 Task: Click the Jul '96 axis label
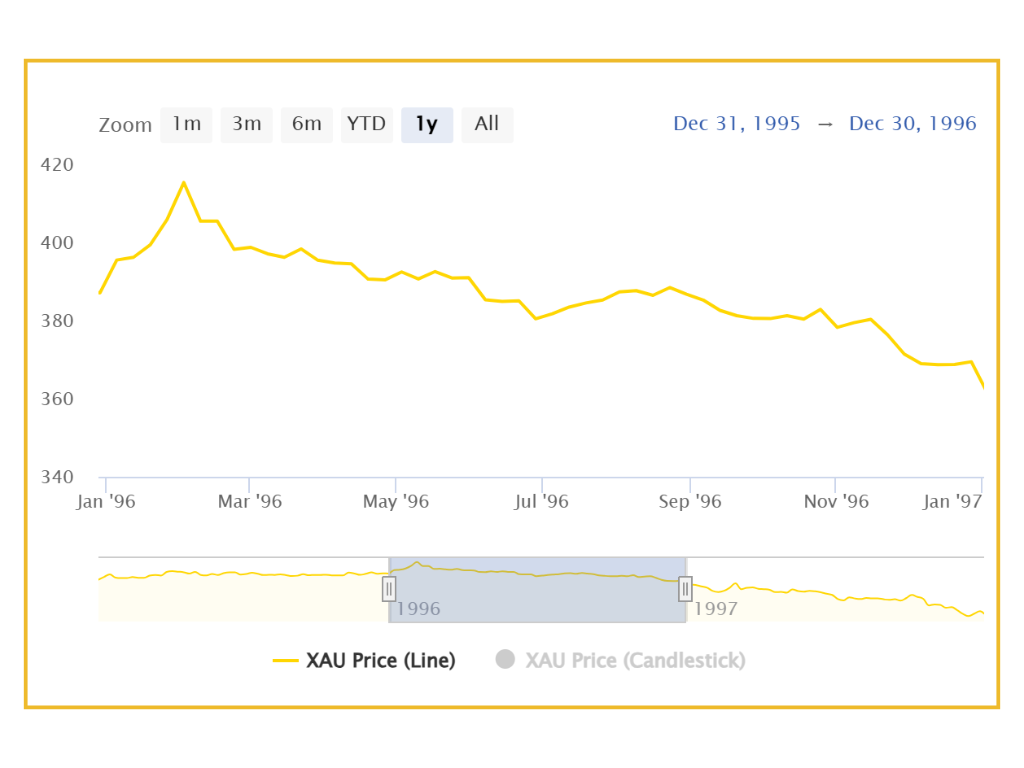(541, 502)
